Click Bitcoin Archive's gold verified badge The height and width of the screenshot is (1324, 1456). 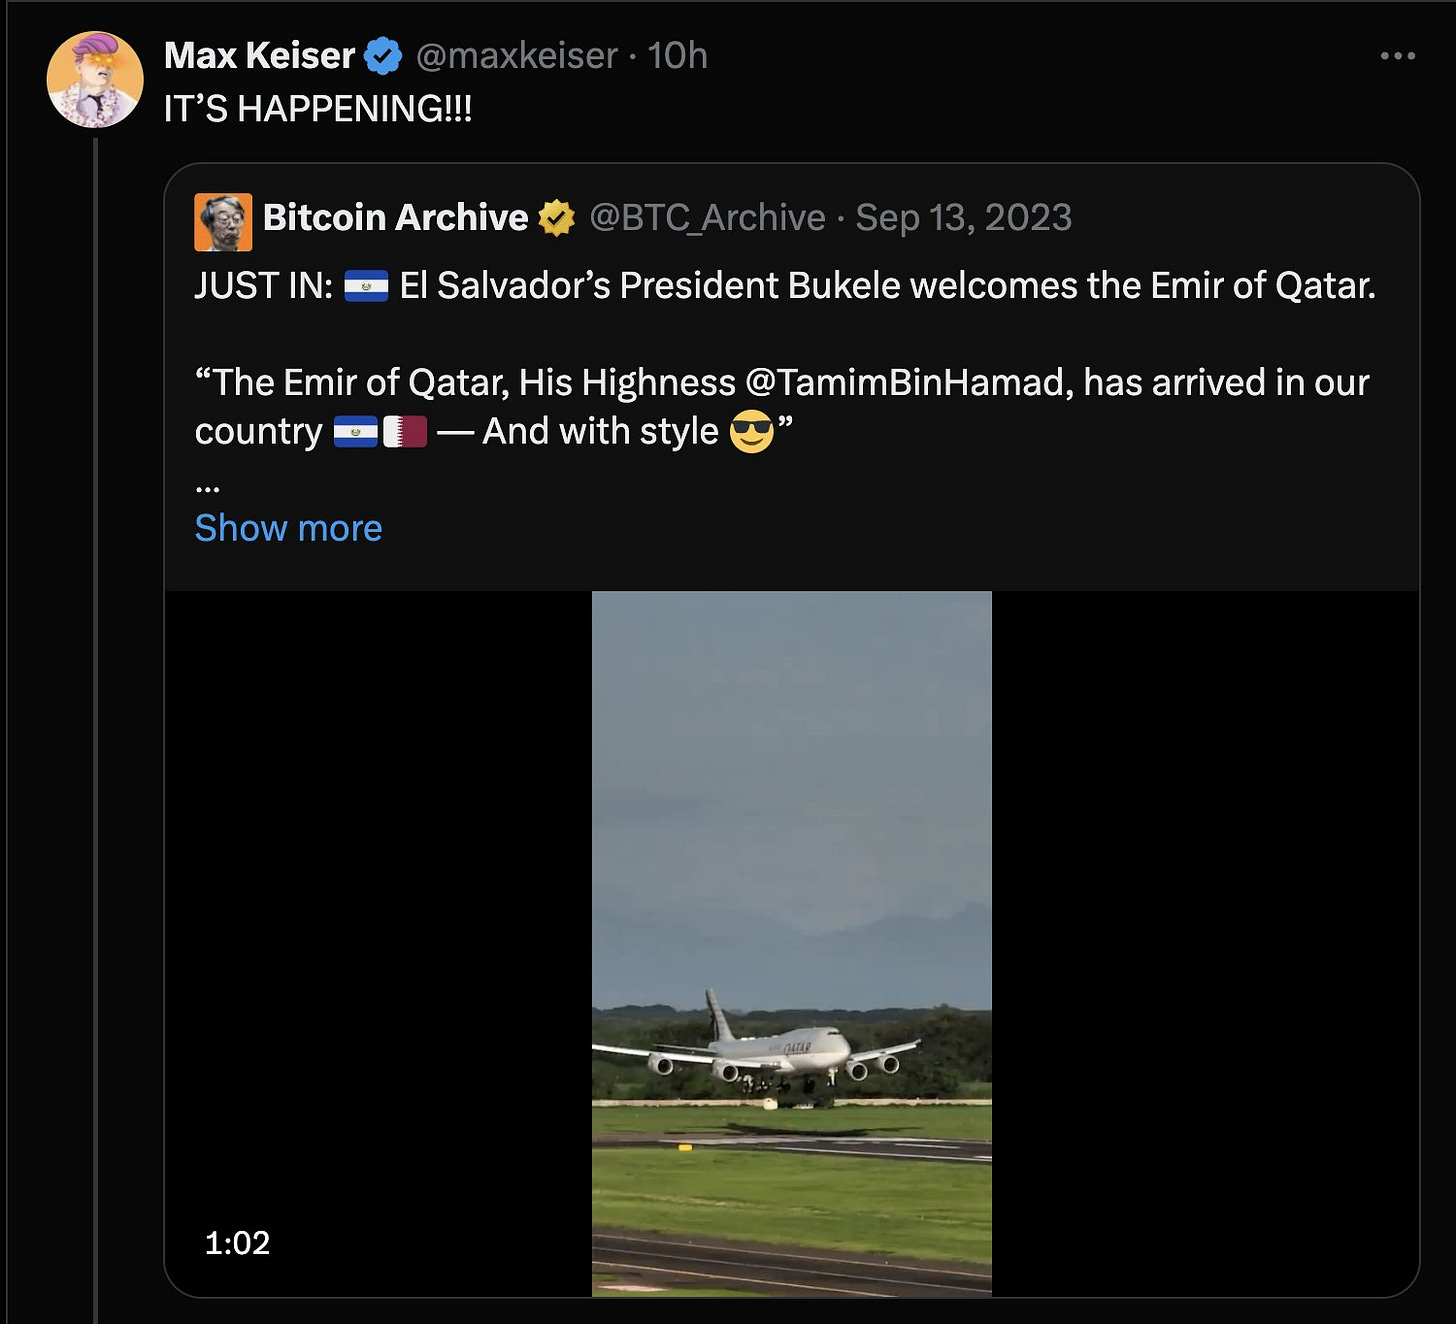tap(557, 218)
